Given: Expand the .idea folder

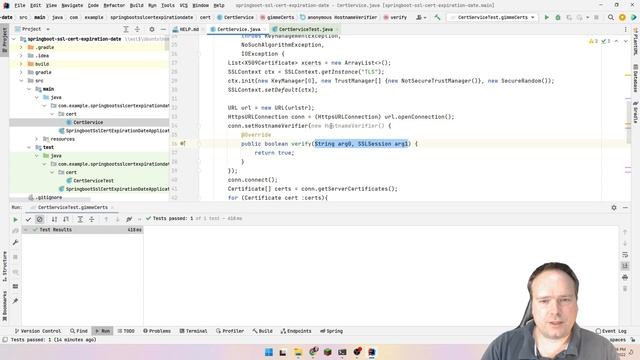Looking at the screenshot, I should coord(21,56).
